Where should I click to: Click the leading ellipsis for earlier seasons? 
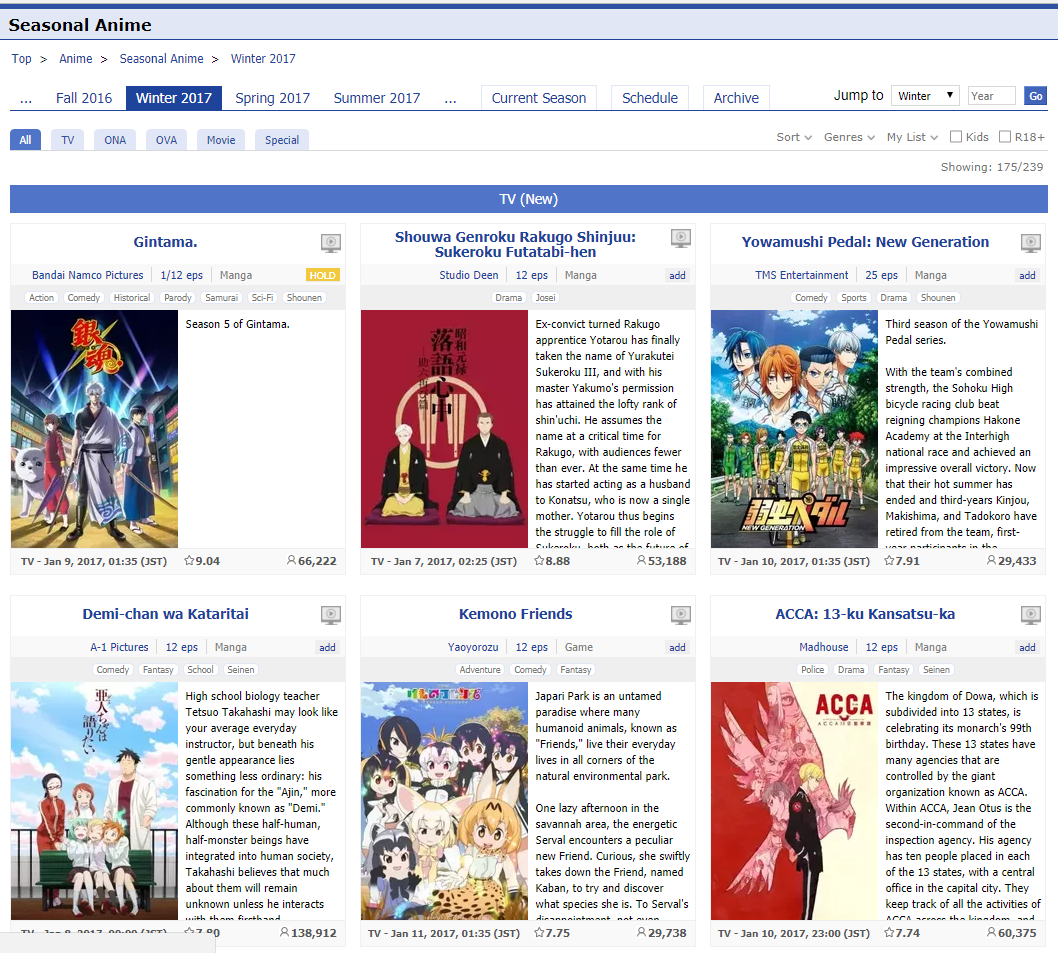[26, 99]
